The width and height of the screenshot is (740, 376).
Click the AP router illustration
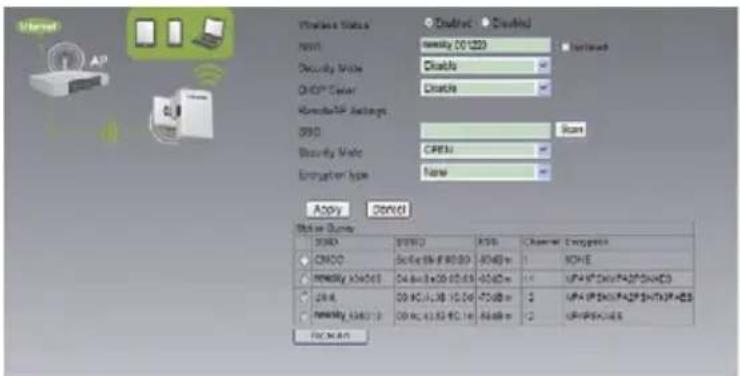(x=69, y=69)
